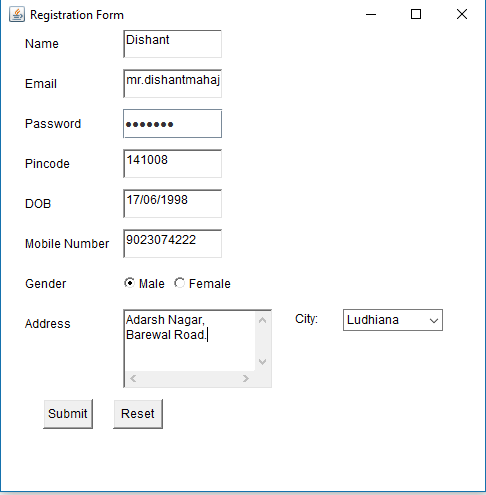
Task: Click the DOB field showing 17/06/1998
Action: click(x=172, y=204)
